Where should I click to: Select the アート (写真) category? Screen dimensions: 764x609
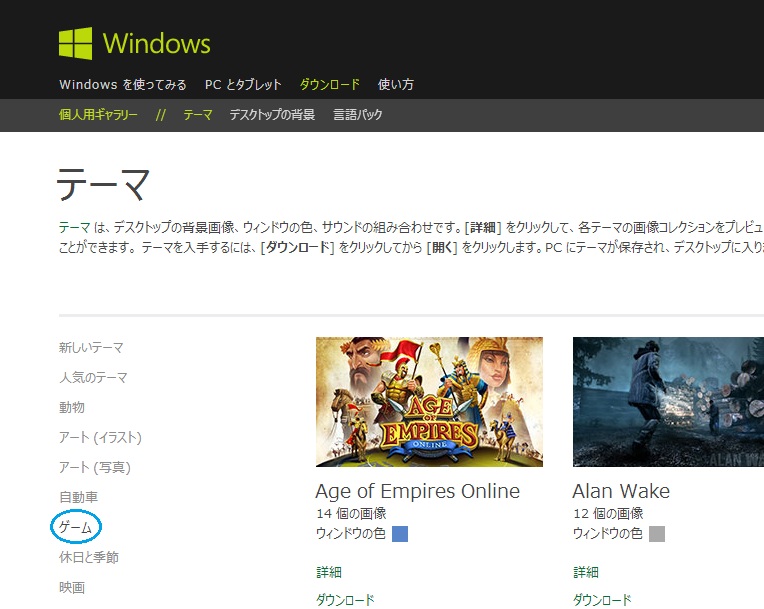(95, 468)
